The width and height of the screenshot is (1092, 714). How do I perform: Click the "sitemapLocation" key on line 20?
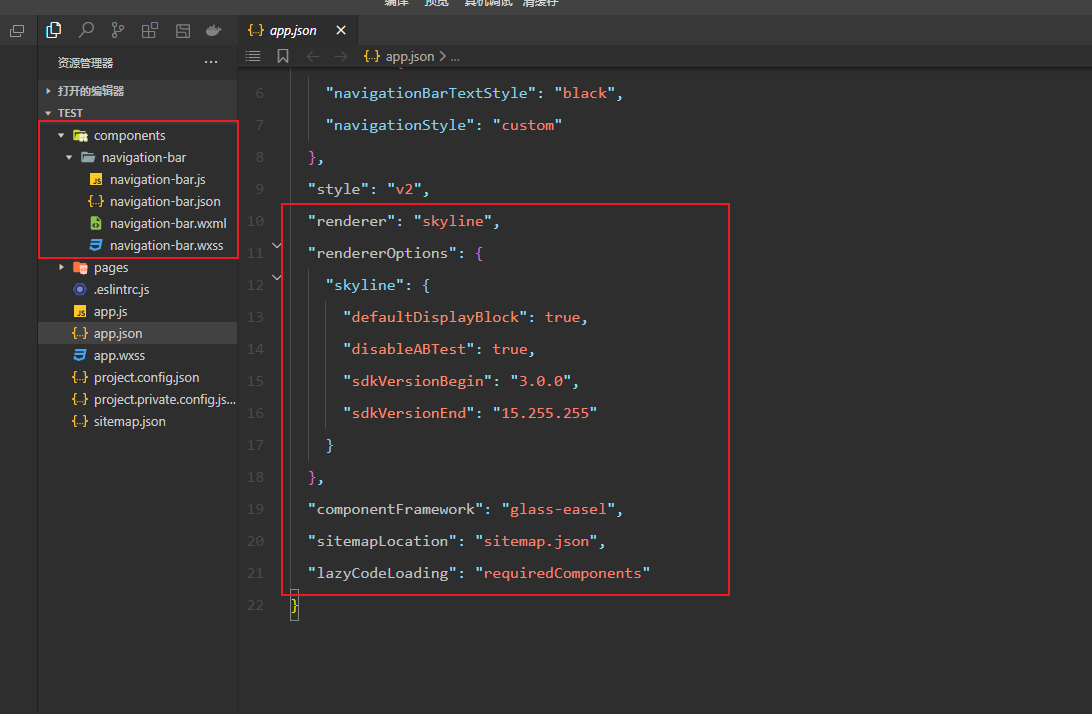coord(382,541)
